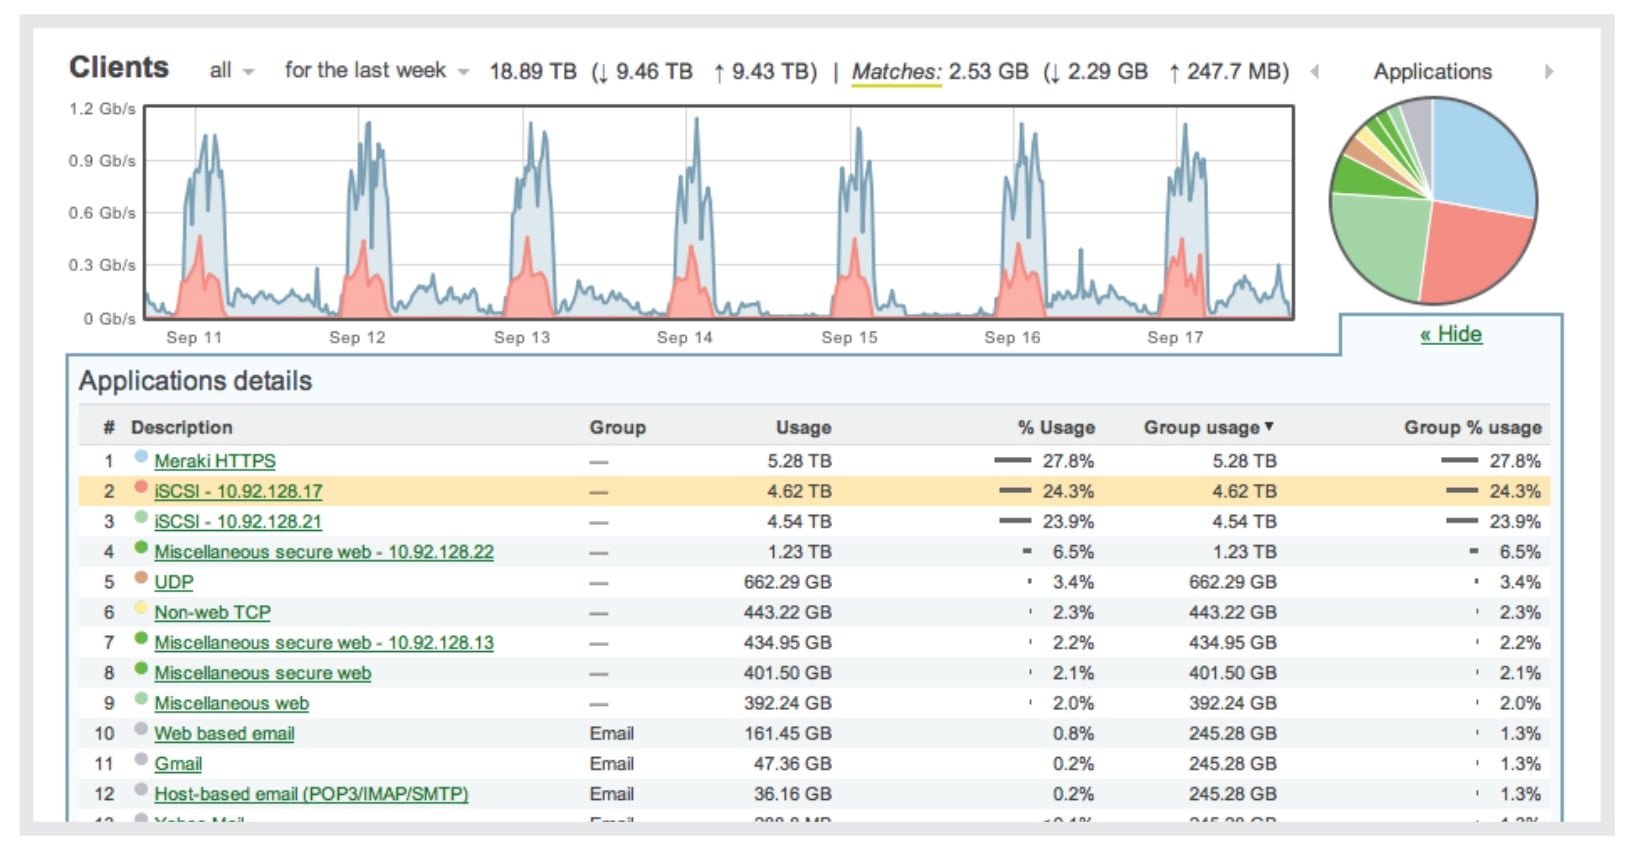
Task: Click the blue dot next to Meraki HTTPS
Action: [x=141, y=458]
